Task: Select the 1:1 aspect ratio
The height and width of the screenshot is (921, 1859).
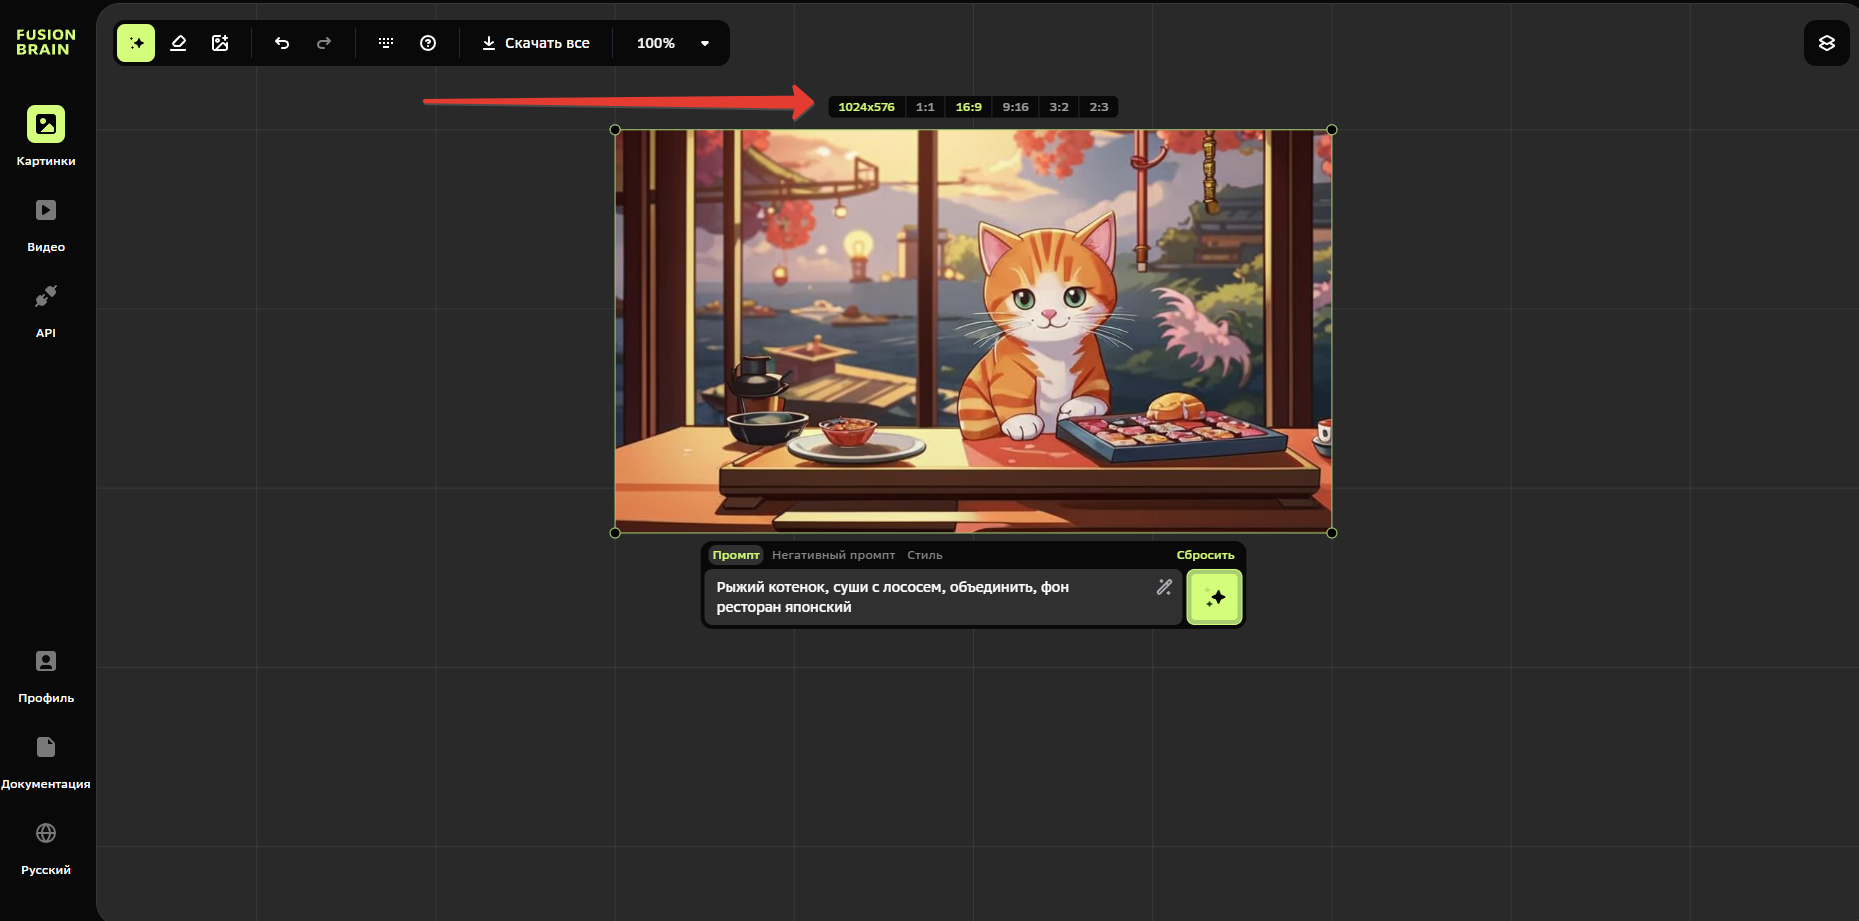Action: (925, 107)
